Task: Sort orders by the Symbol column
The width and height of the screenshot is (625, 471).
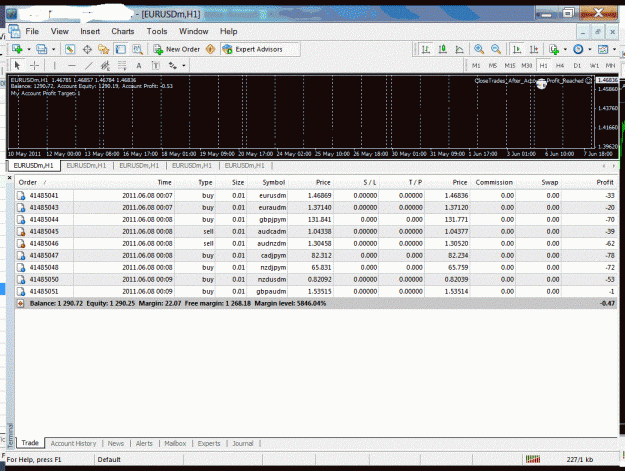Action: coord(273,182)
